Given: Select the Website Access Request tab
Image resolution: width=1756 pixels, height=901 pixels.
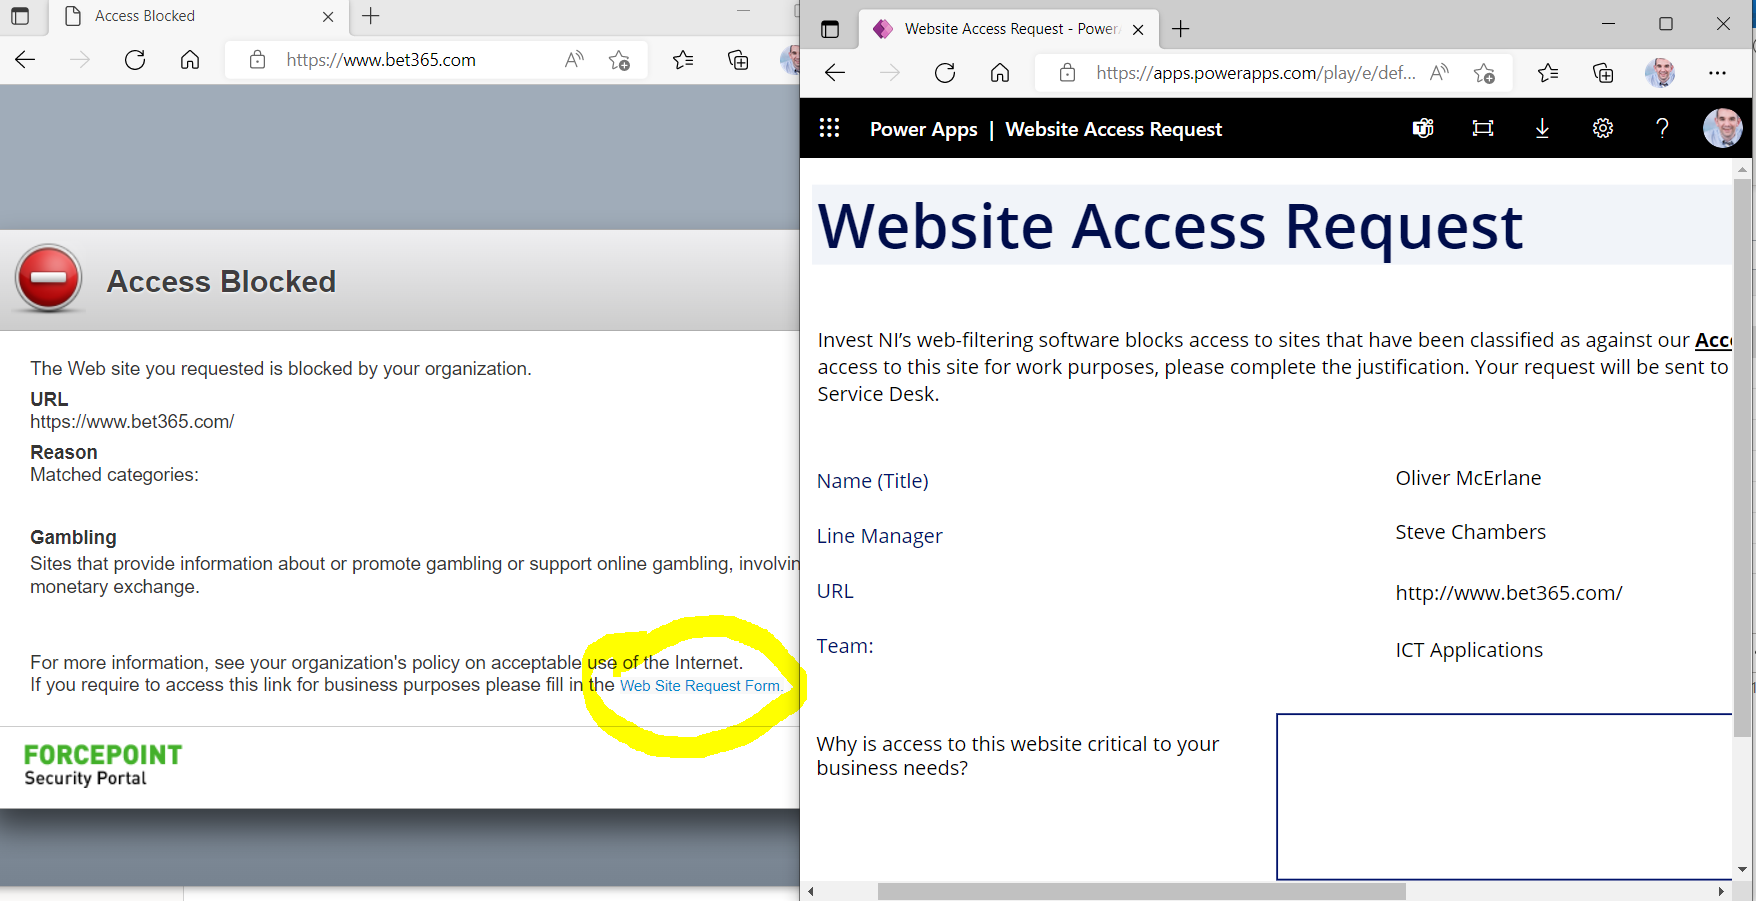Looking at the screenshot, I should click(x=1008, y=29).
